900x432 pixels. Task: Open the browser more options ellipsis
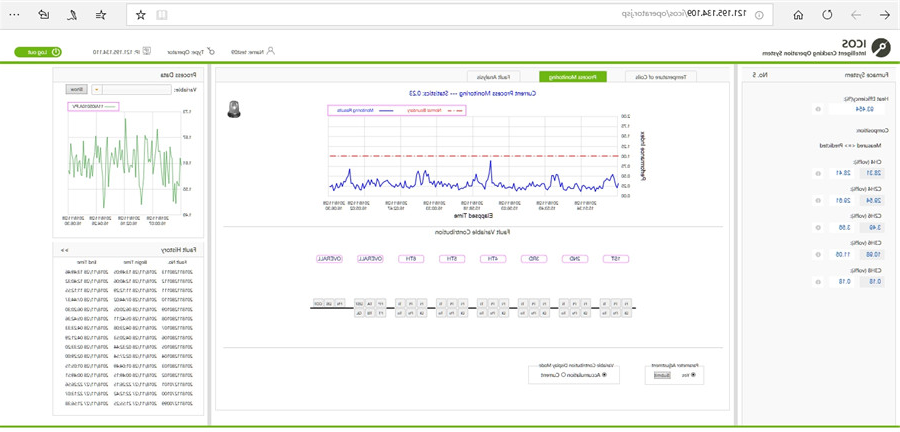tap(15, 15)
